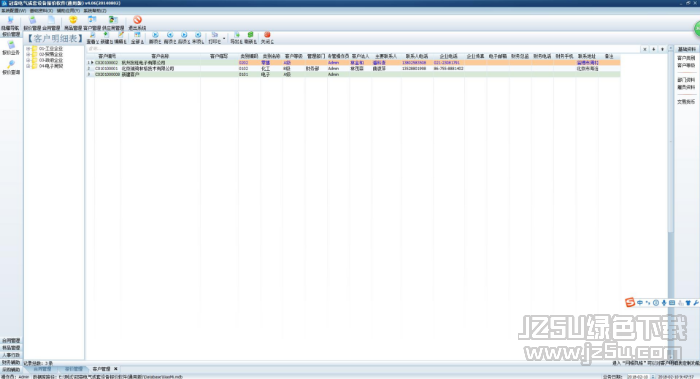
Task: Open 人事行政 section in left navigation
Action: click(x=11, y=355)
